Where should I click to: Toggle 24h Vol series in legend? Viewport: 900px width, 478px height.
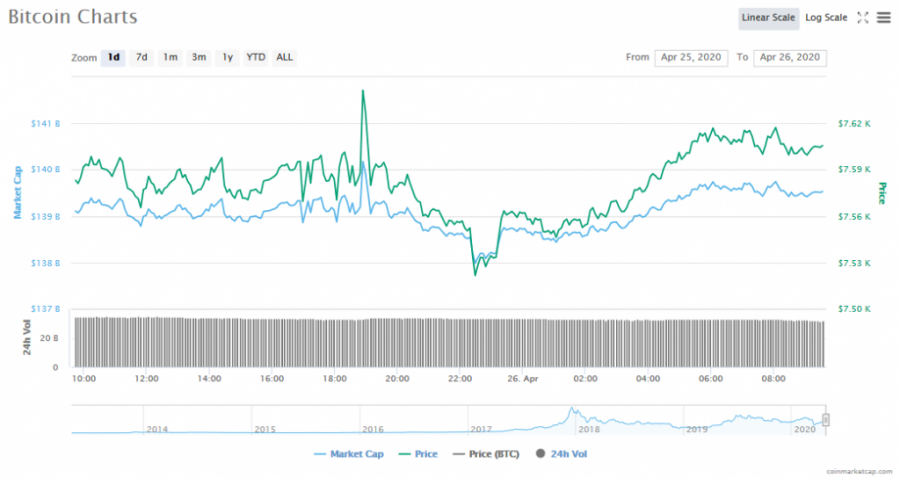point(561,454)
